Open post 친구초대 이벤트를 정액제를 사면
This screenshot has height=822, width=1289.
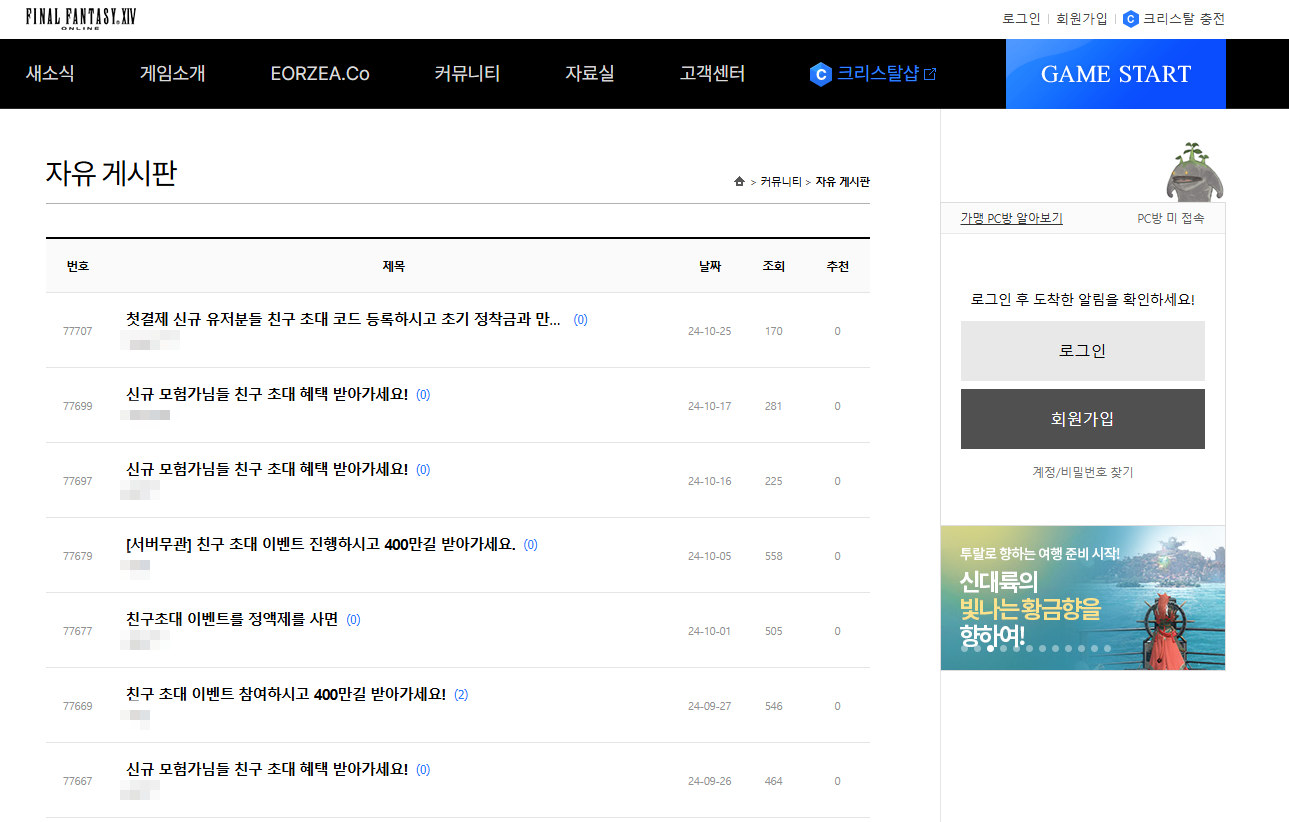[x=232, y=619]
